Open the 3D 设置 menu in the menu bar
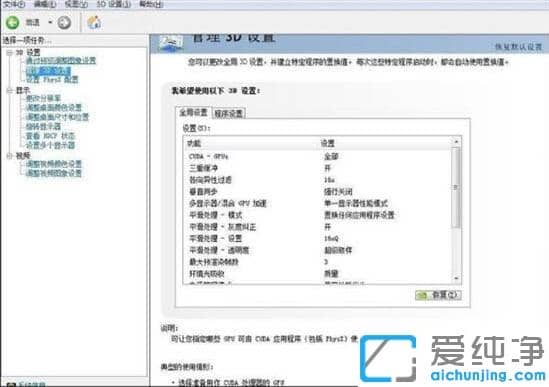Viewport: 549px width, 387px height. tap(113, 4)
